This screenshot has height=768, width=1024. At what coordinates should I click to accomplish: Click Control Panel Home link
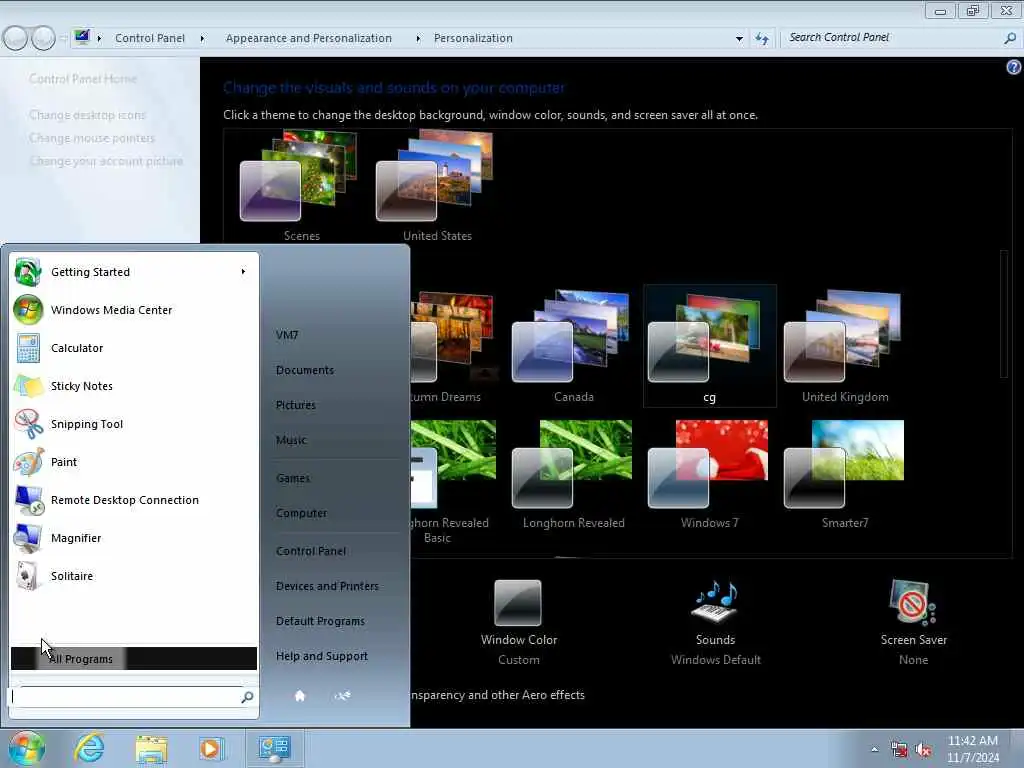tap(83, 79)
